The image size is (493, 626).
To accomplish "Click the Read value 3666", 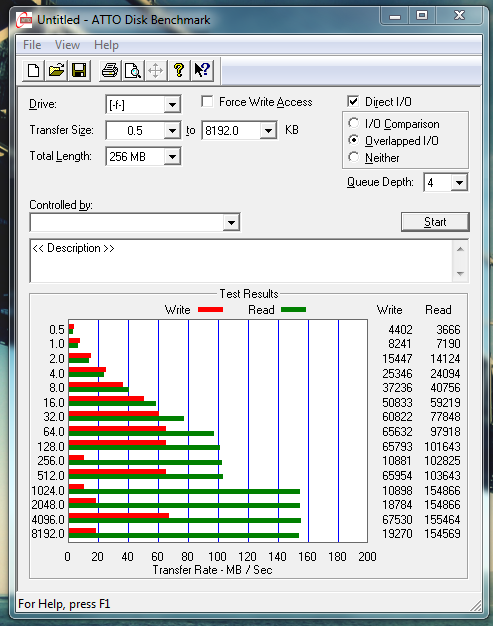I will point(448,330).
